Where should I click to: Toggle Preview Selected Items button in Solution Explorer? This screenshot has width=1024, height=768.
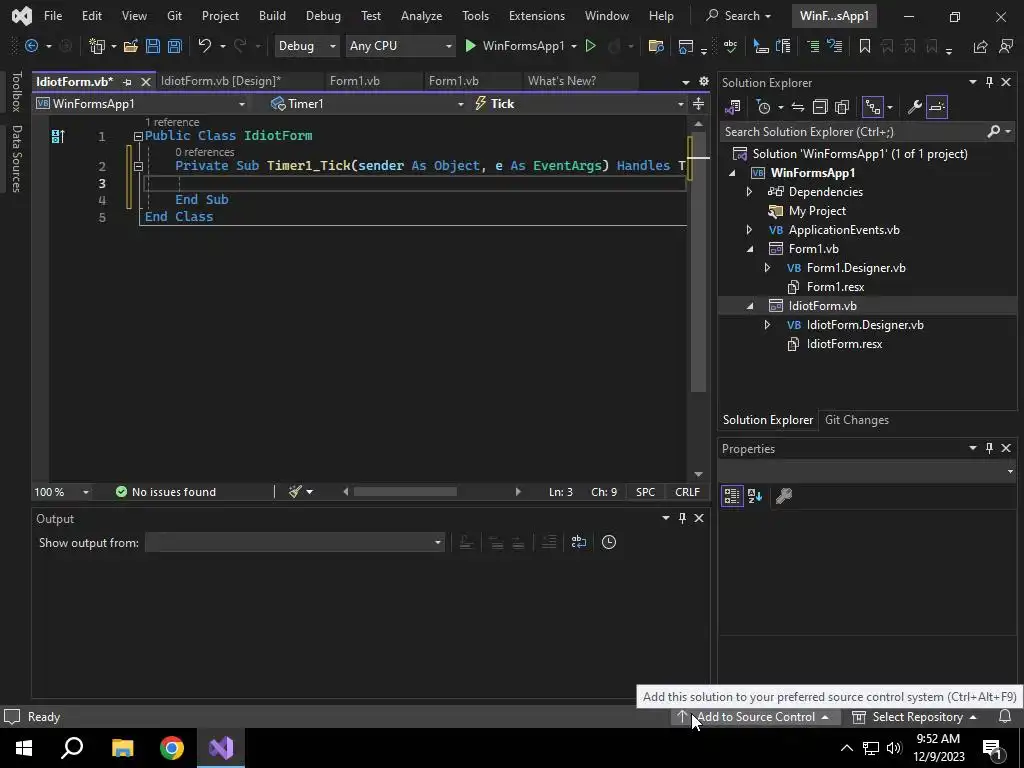[x=936, y=106]
